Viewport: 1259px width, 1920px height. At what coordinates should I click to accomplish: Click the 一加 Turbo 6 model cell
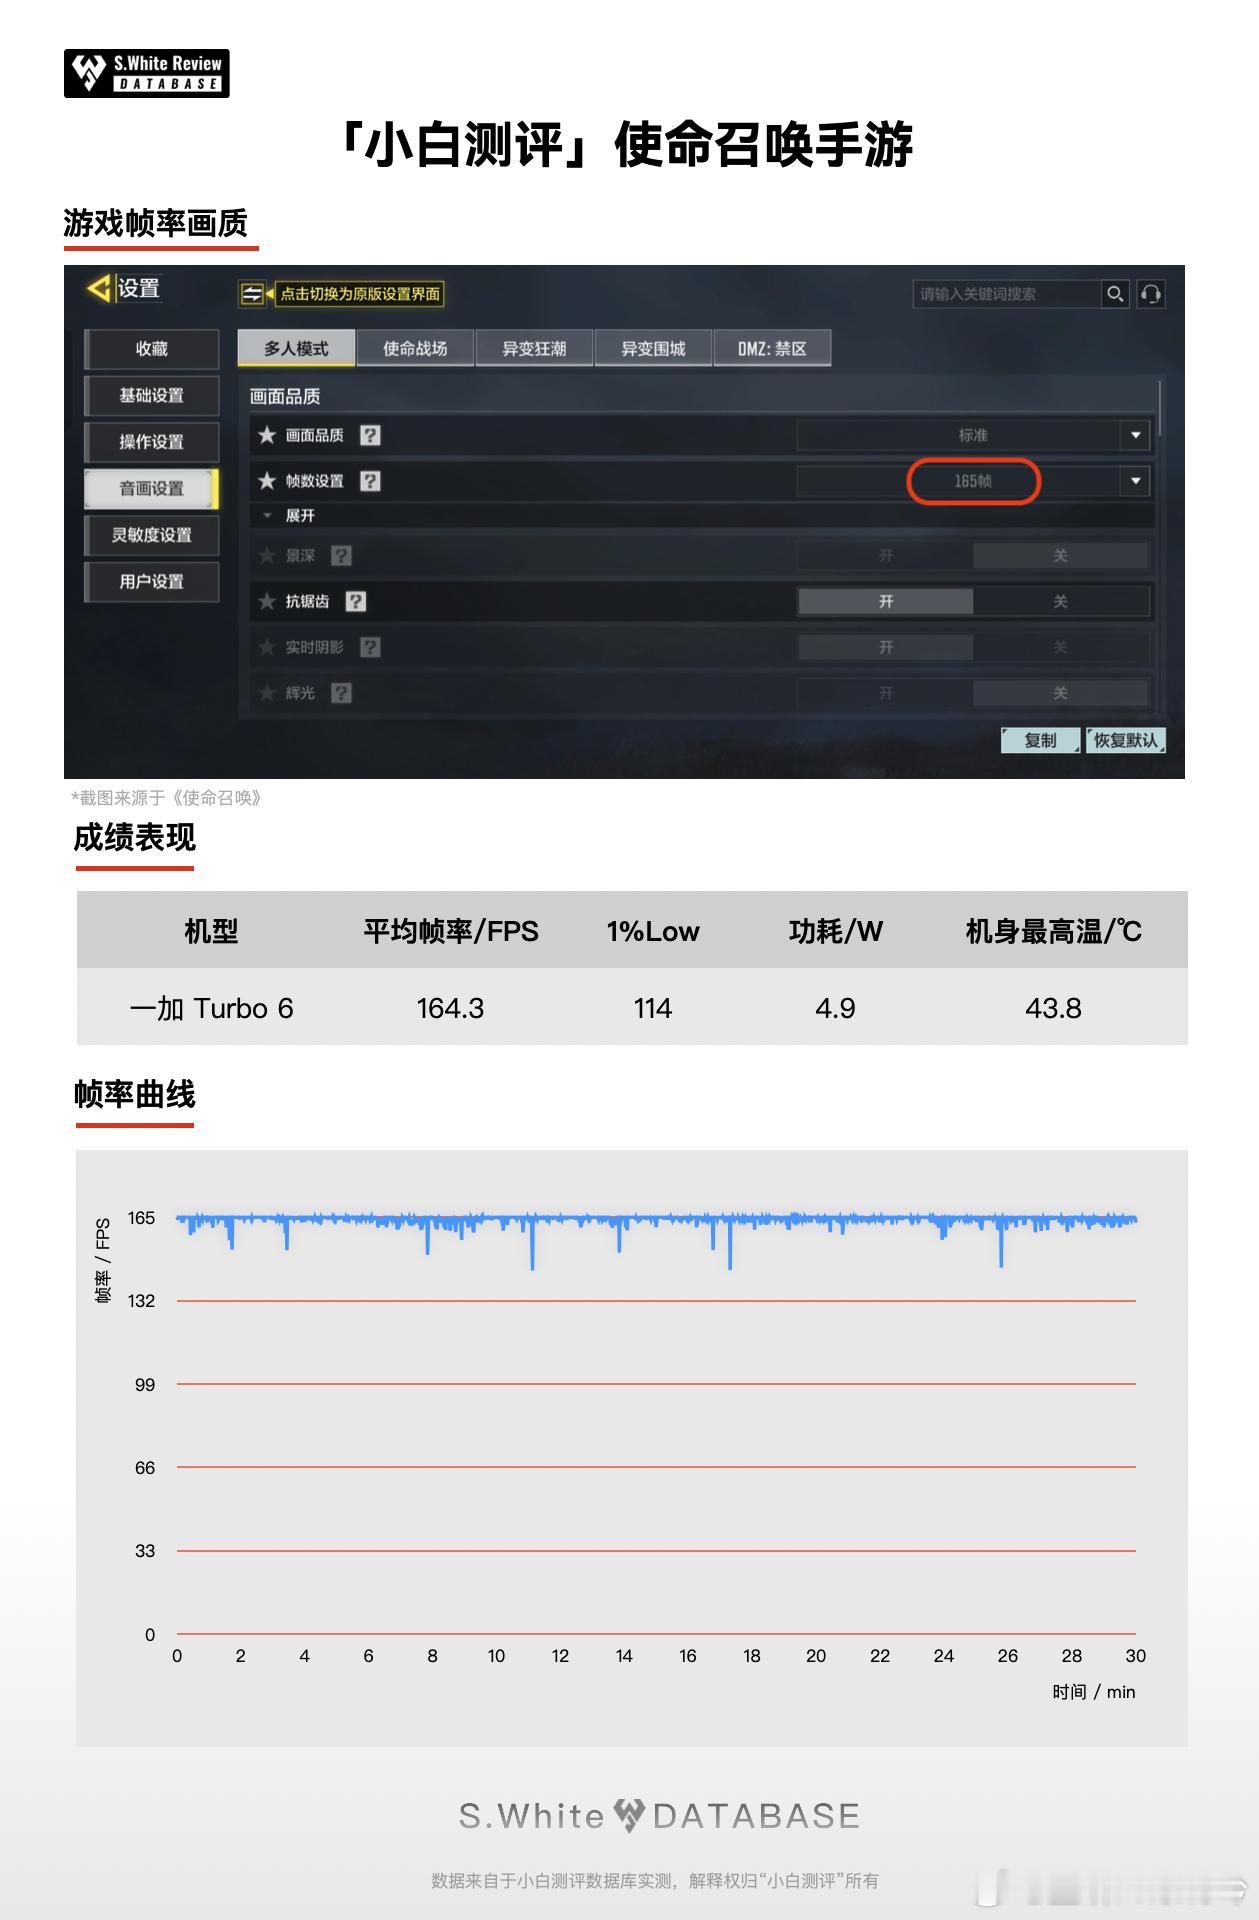[211, 1008]
